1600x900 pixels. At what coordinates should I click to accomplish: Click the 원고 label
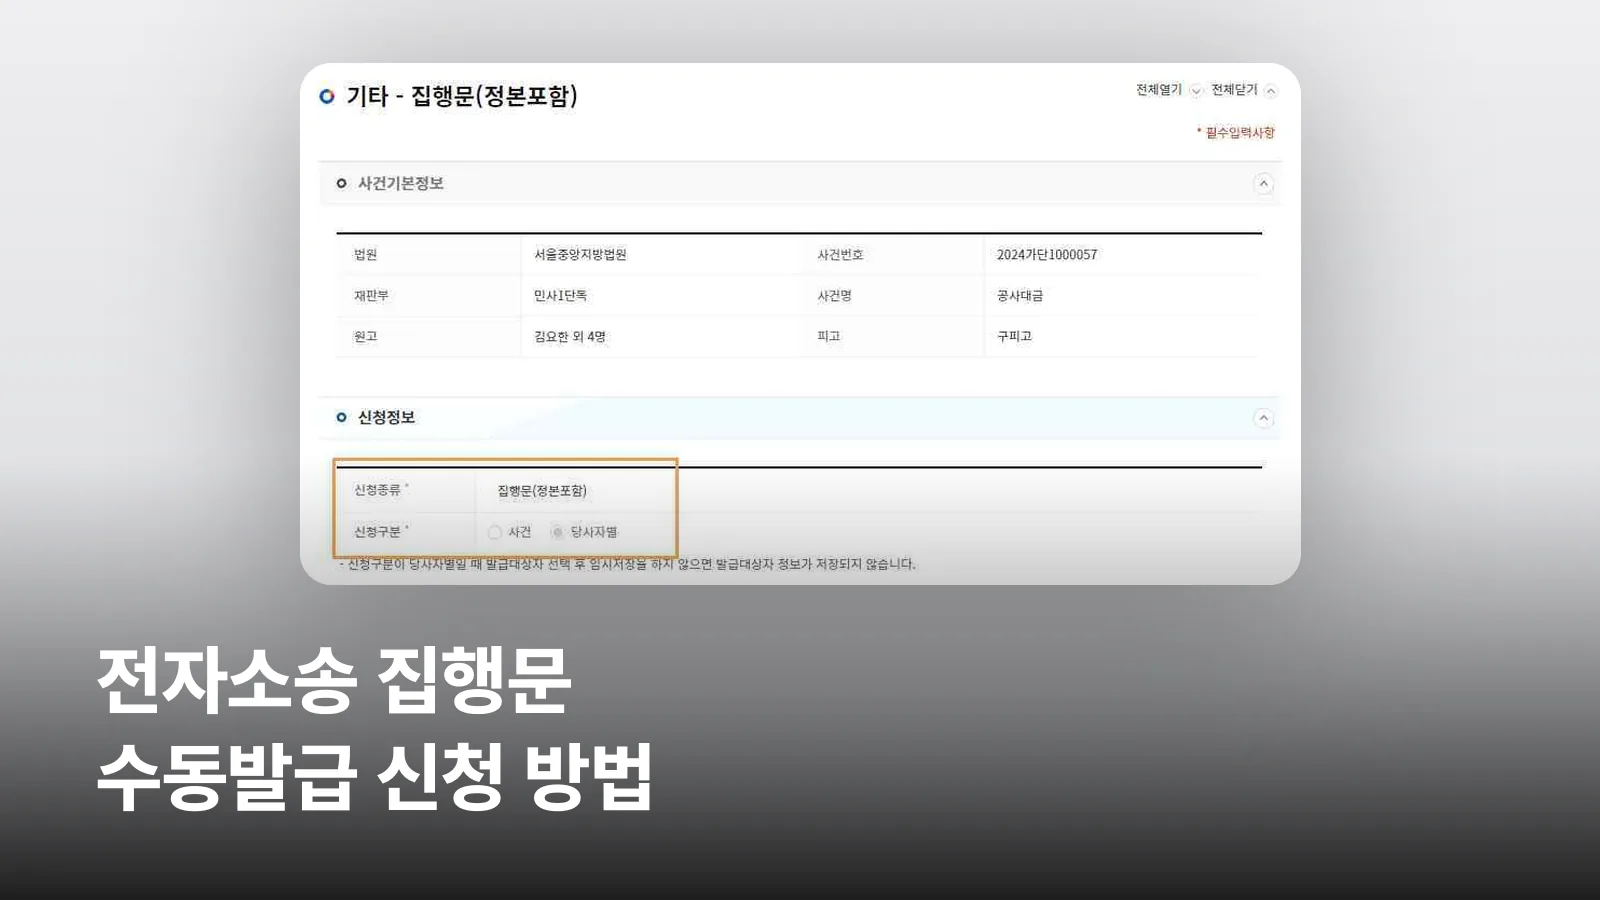tap(365, 337)
